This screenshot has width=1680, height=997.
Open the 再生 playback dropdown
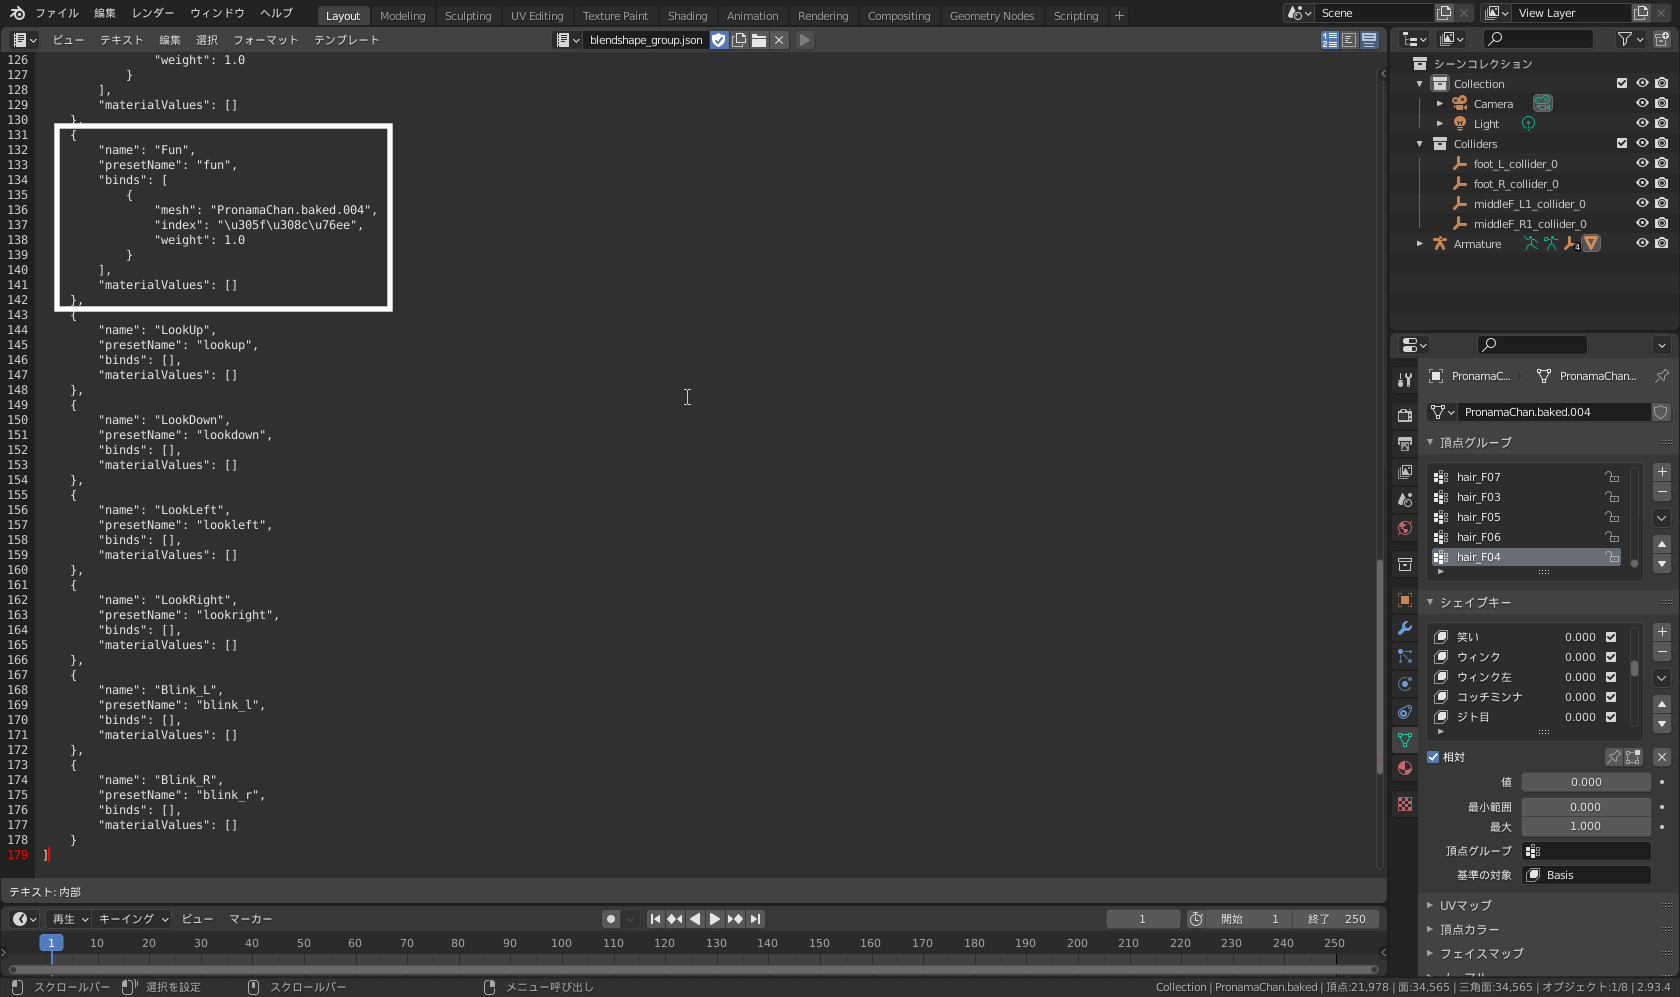[70, 919]
